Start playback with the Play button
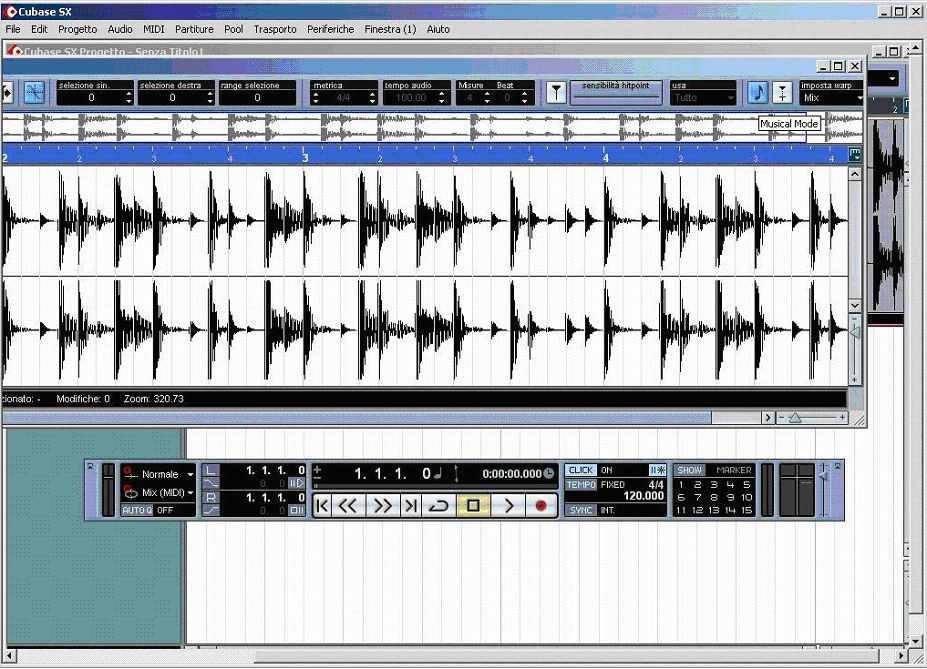 [508, 506]
